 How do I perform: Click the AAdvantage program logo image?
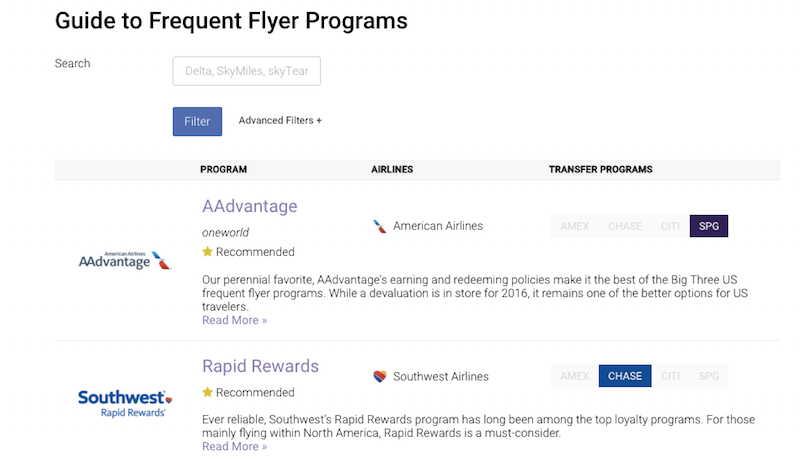pyautogui.click(x=125, y=260)
